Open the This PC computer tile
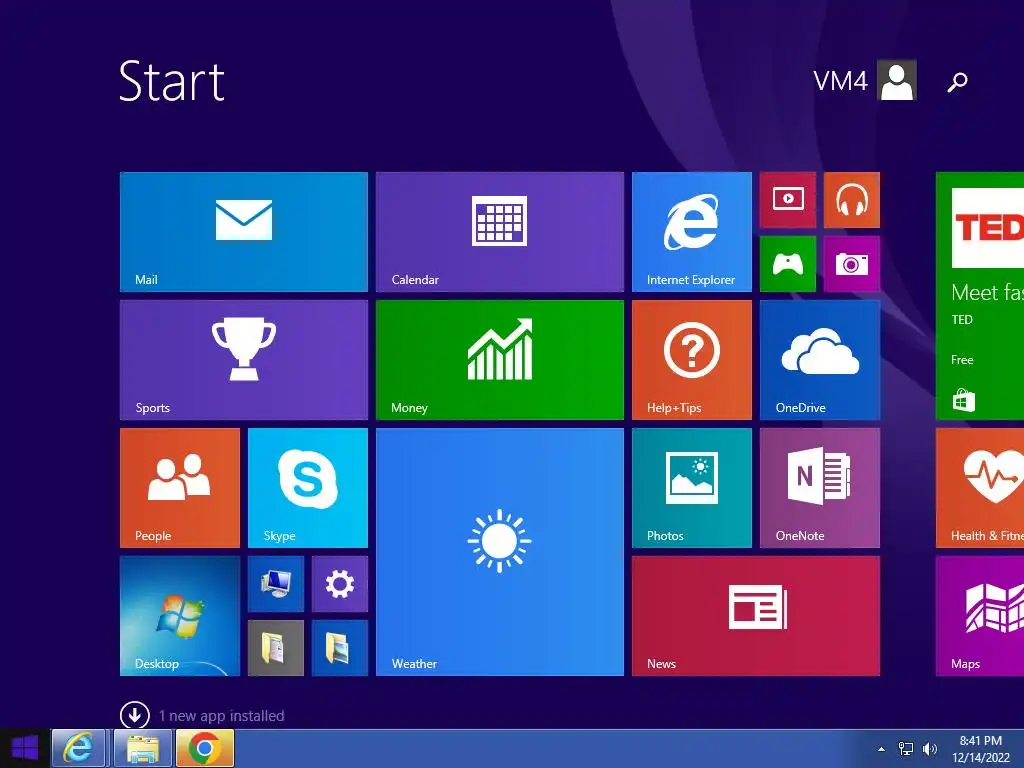Viewport: 1024px width, 768px height. pyautogui.click(x=276, y=584)
